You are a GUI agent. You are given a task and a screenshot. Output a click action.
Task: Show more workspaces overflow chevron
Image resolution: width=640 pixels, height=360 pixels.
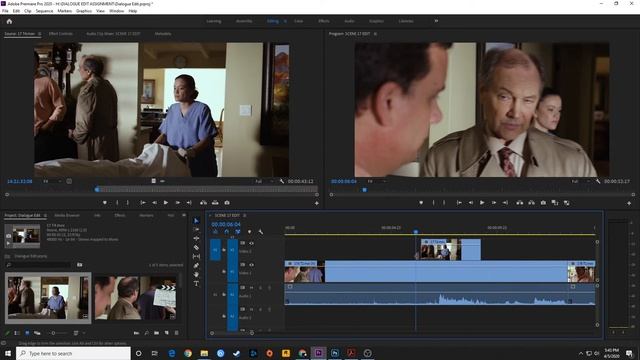tap(436, 21)
